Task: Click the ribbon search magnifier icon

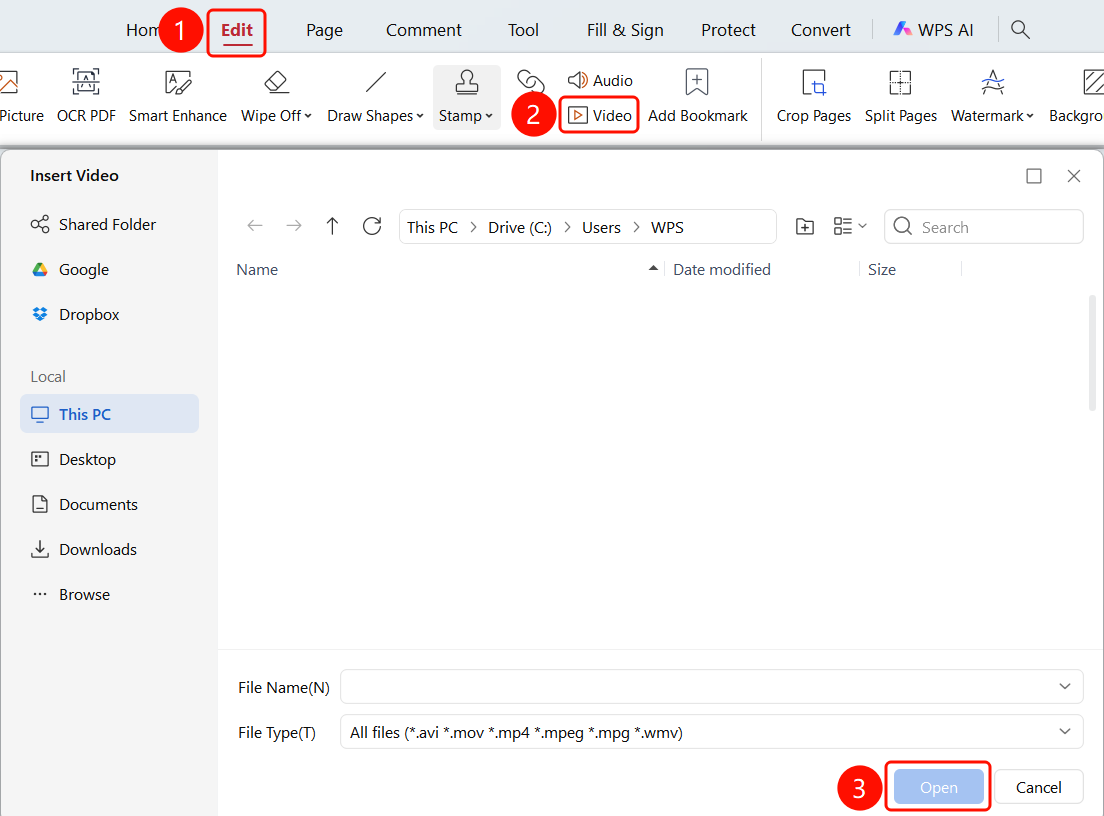Action: [1020, 30]
